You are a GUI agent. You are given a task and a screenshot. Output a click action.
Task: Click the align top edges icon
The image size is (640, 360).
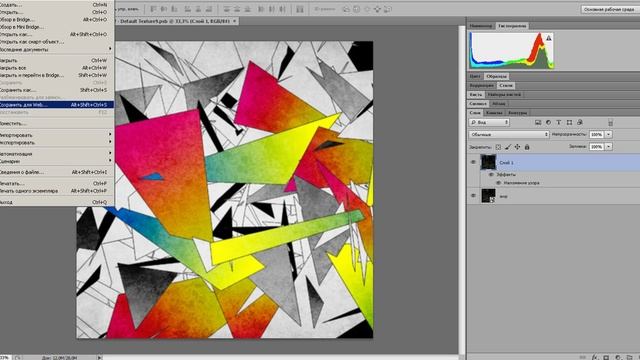coord(153,9)
